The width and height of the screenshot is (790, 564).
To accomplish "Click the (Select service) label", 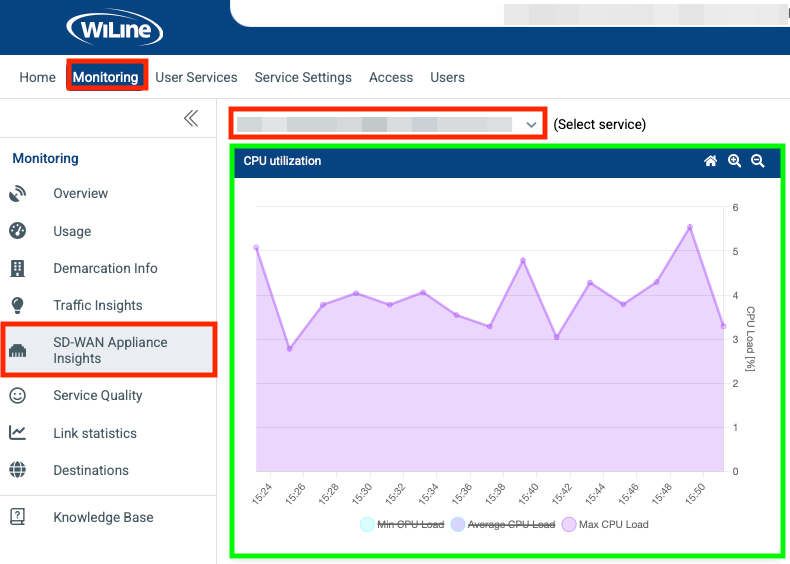I will 600,124.
